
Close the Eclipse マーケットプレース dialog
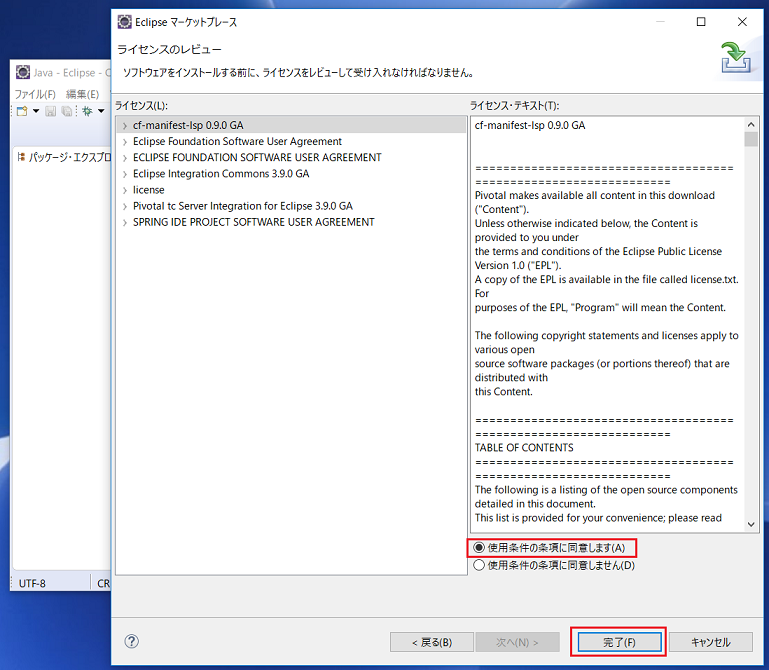coord(743,22)
